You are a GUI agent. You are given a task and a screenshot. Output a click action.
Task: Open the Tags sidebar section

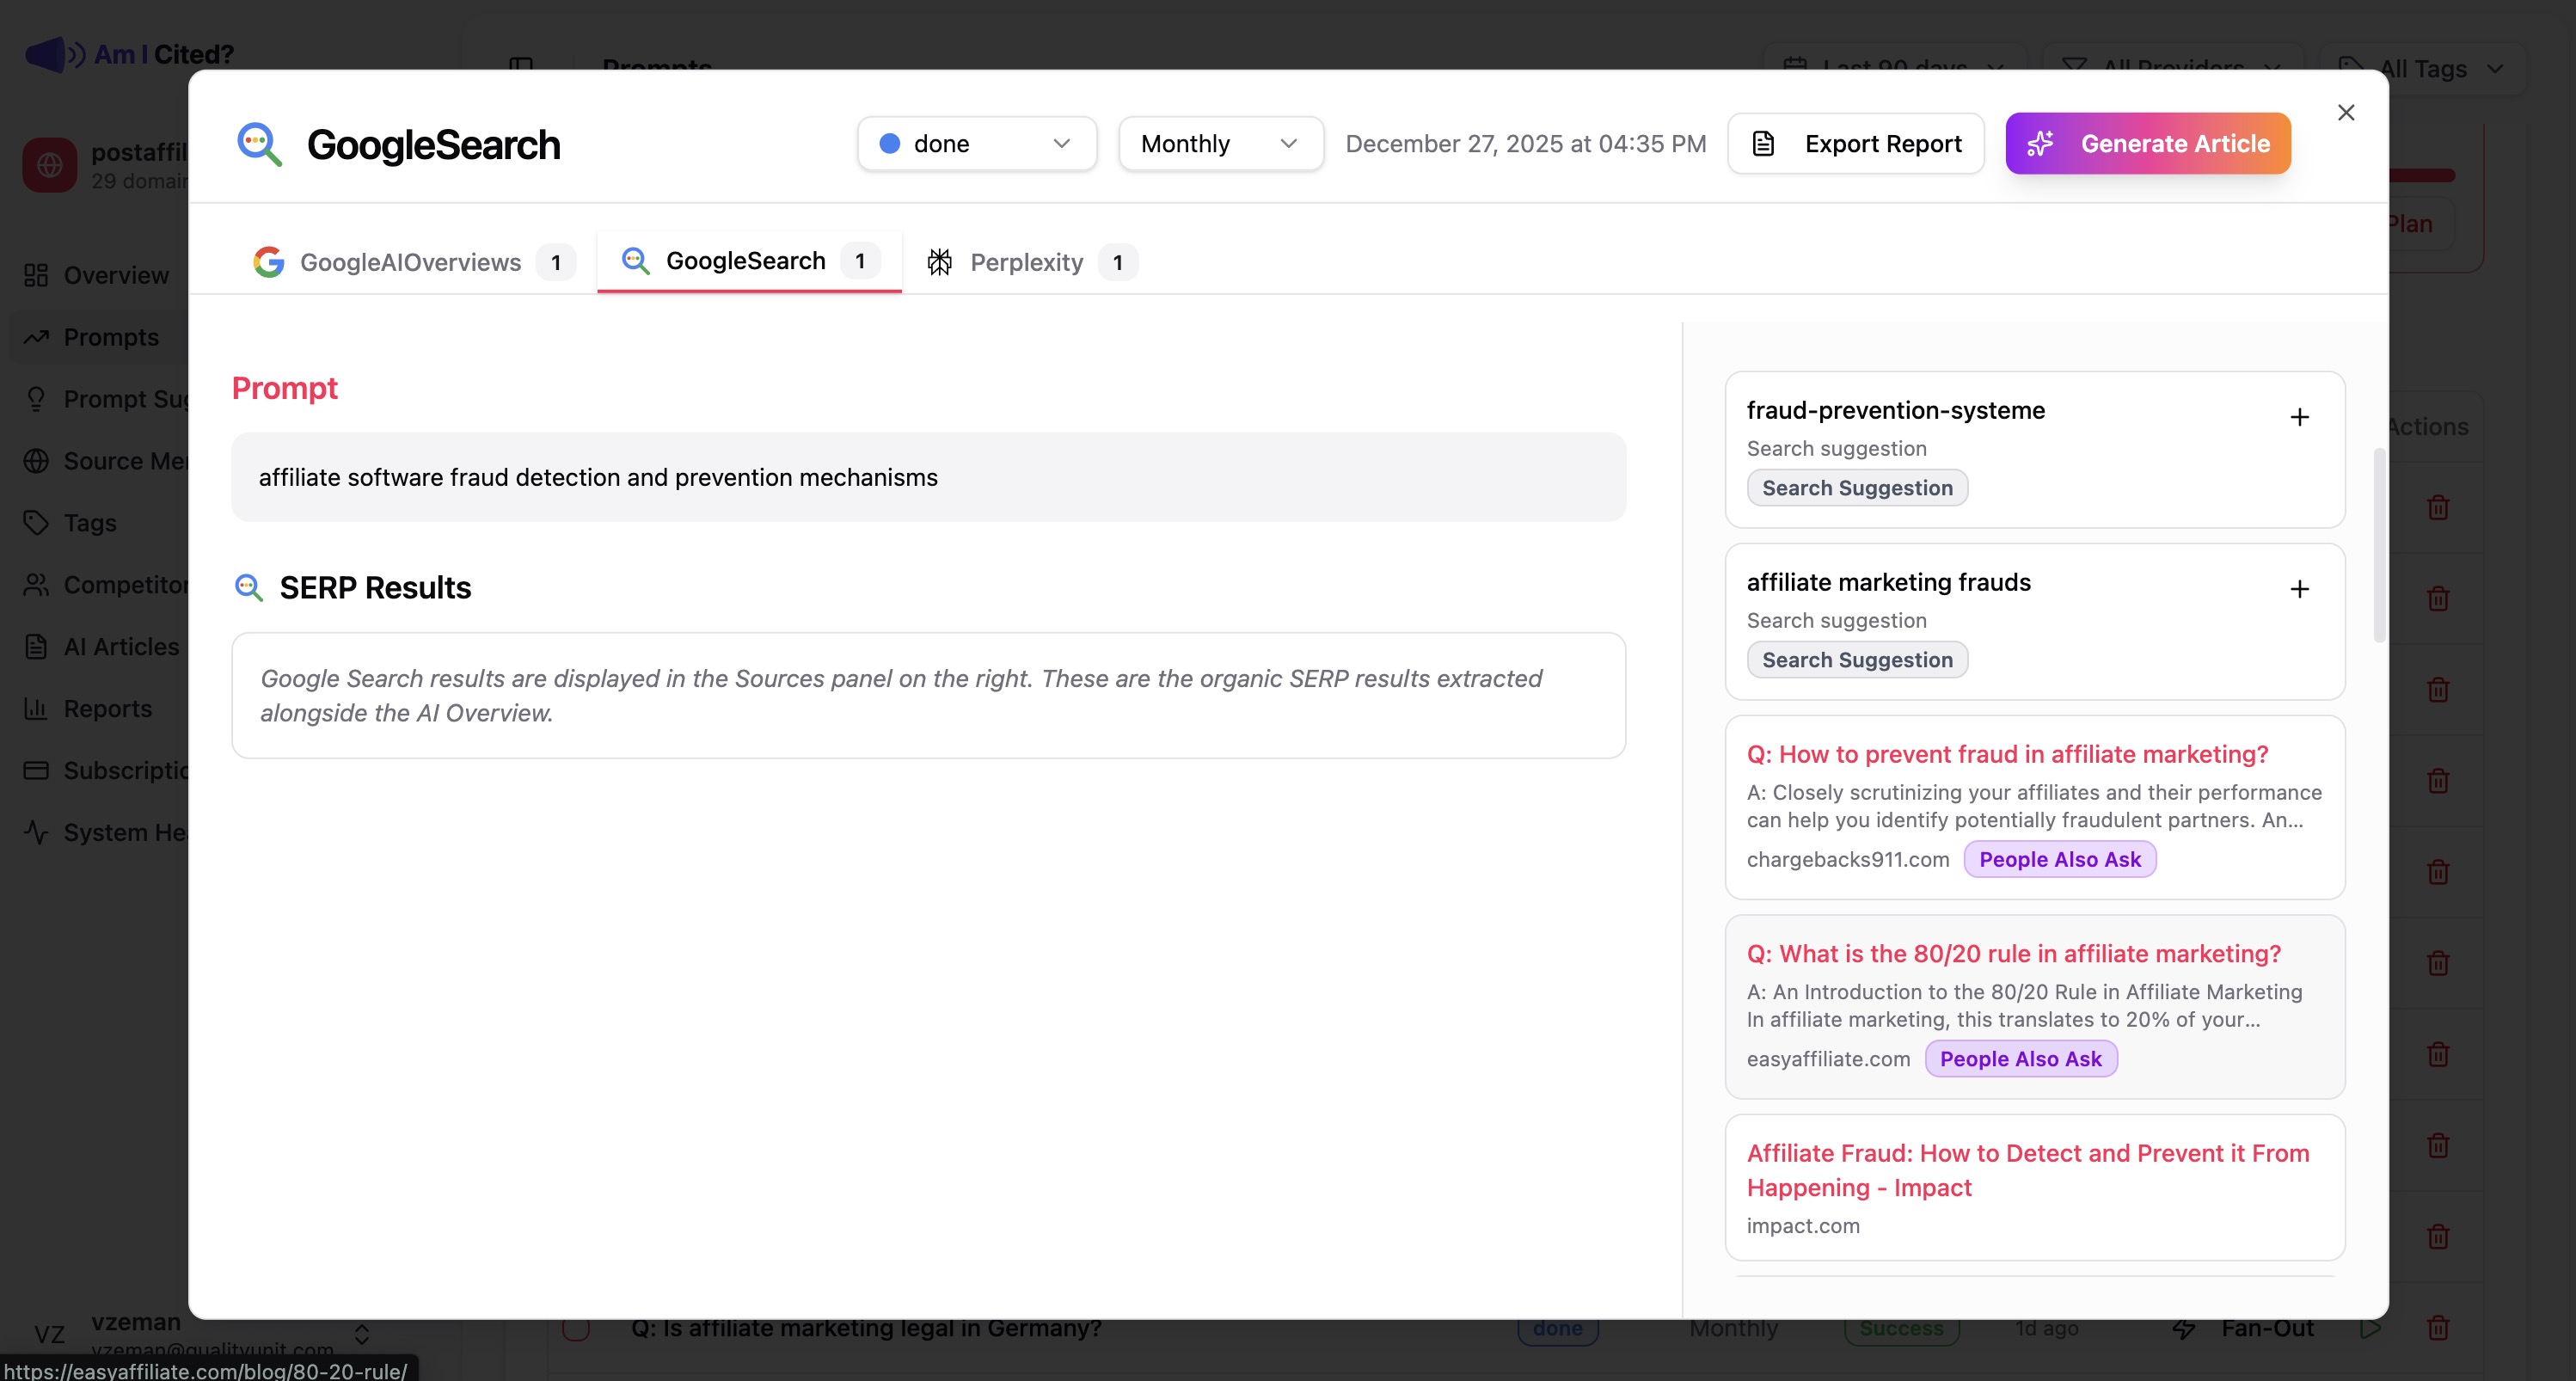(x=89, y=522)
